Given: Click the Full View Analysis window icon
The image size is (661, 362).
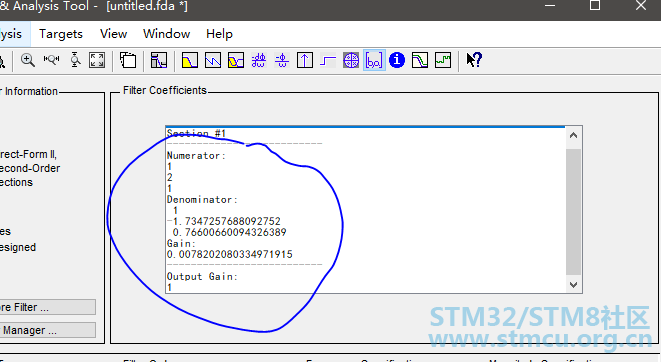Looking at the screenshot, I should [x=128, y=60].
